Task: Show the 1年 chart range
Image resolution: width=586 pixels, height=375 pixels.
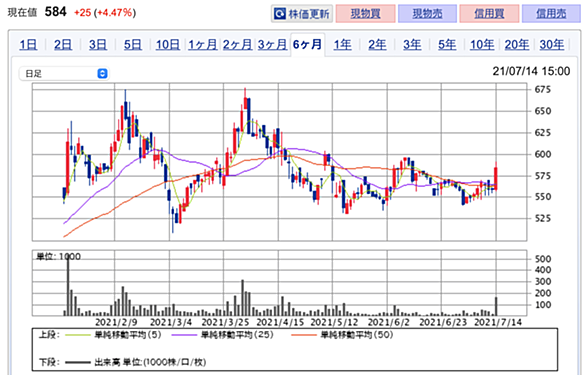Action: [342, 45]
